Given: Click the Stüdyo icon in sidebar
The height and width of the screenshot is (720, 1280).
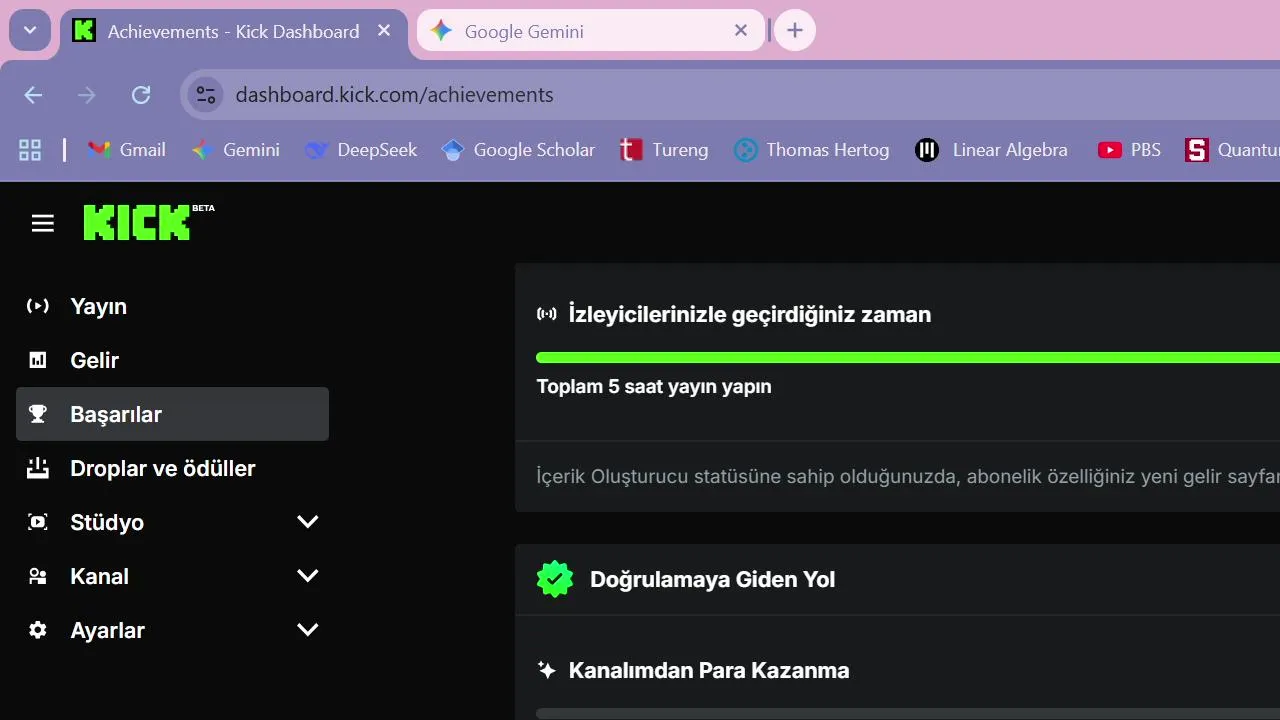Looking at the screenshot, I should 38,522.
